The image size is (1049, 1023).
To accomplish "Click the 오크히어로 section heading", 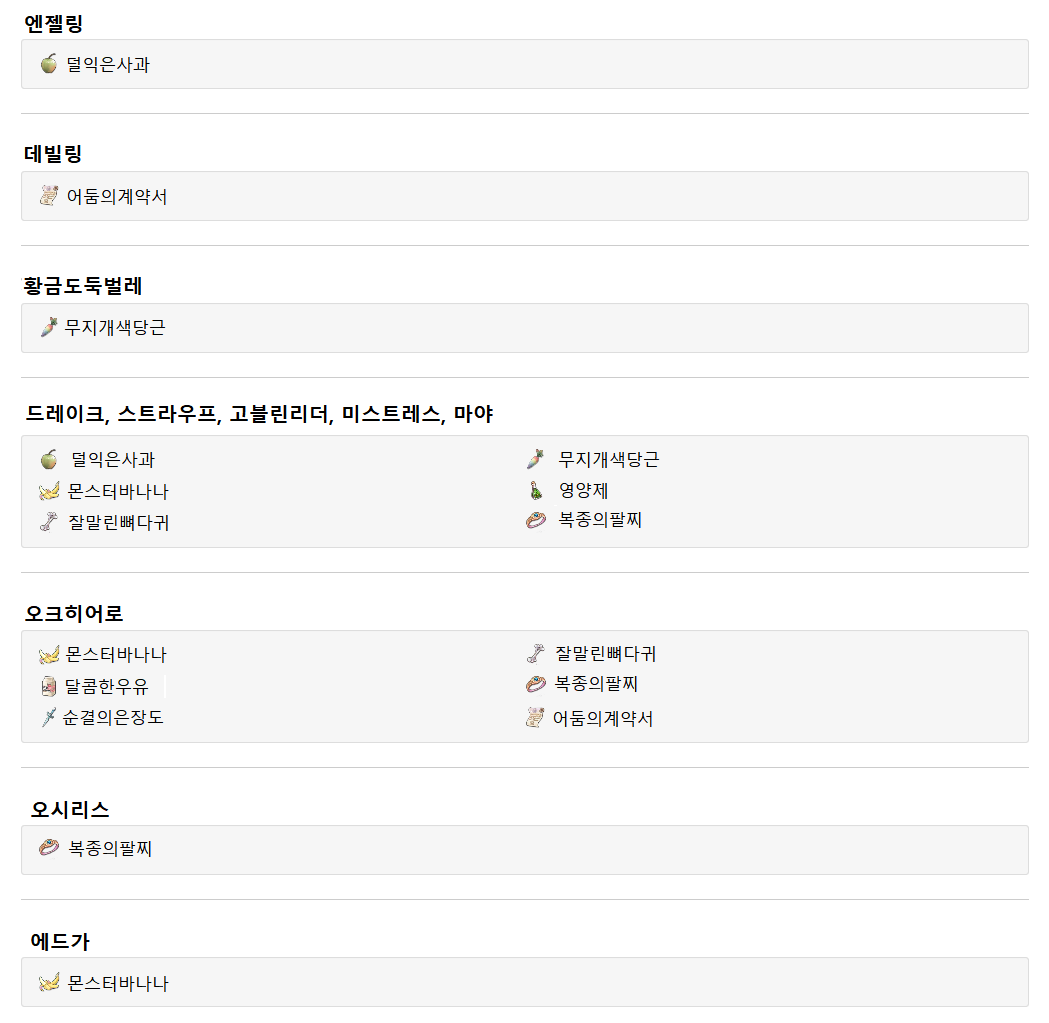I will (x=74, y=614).
